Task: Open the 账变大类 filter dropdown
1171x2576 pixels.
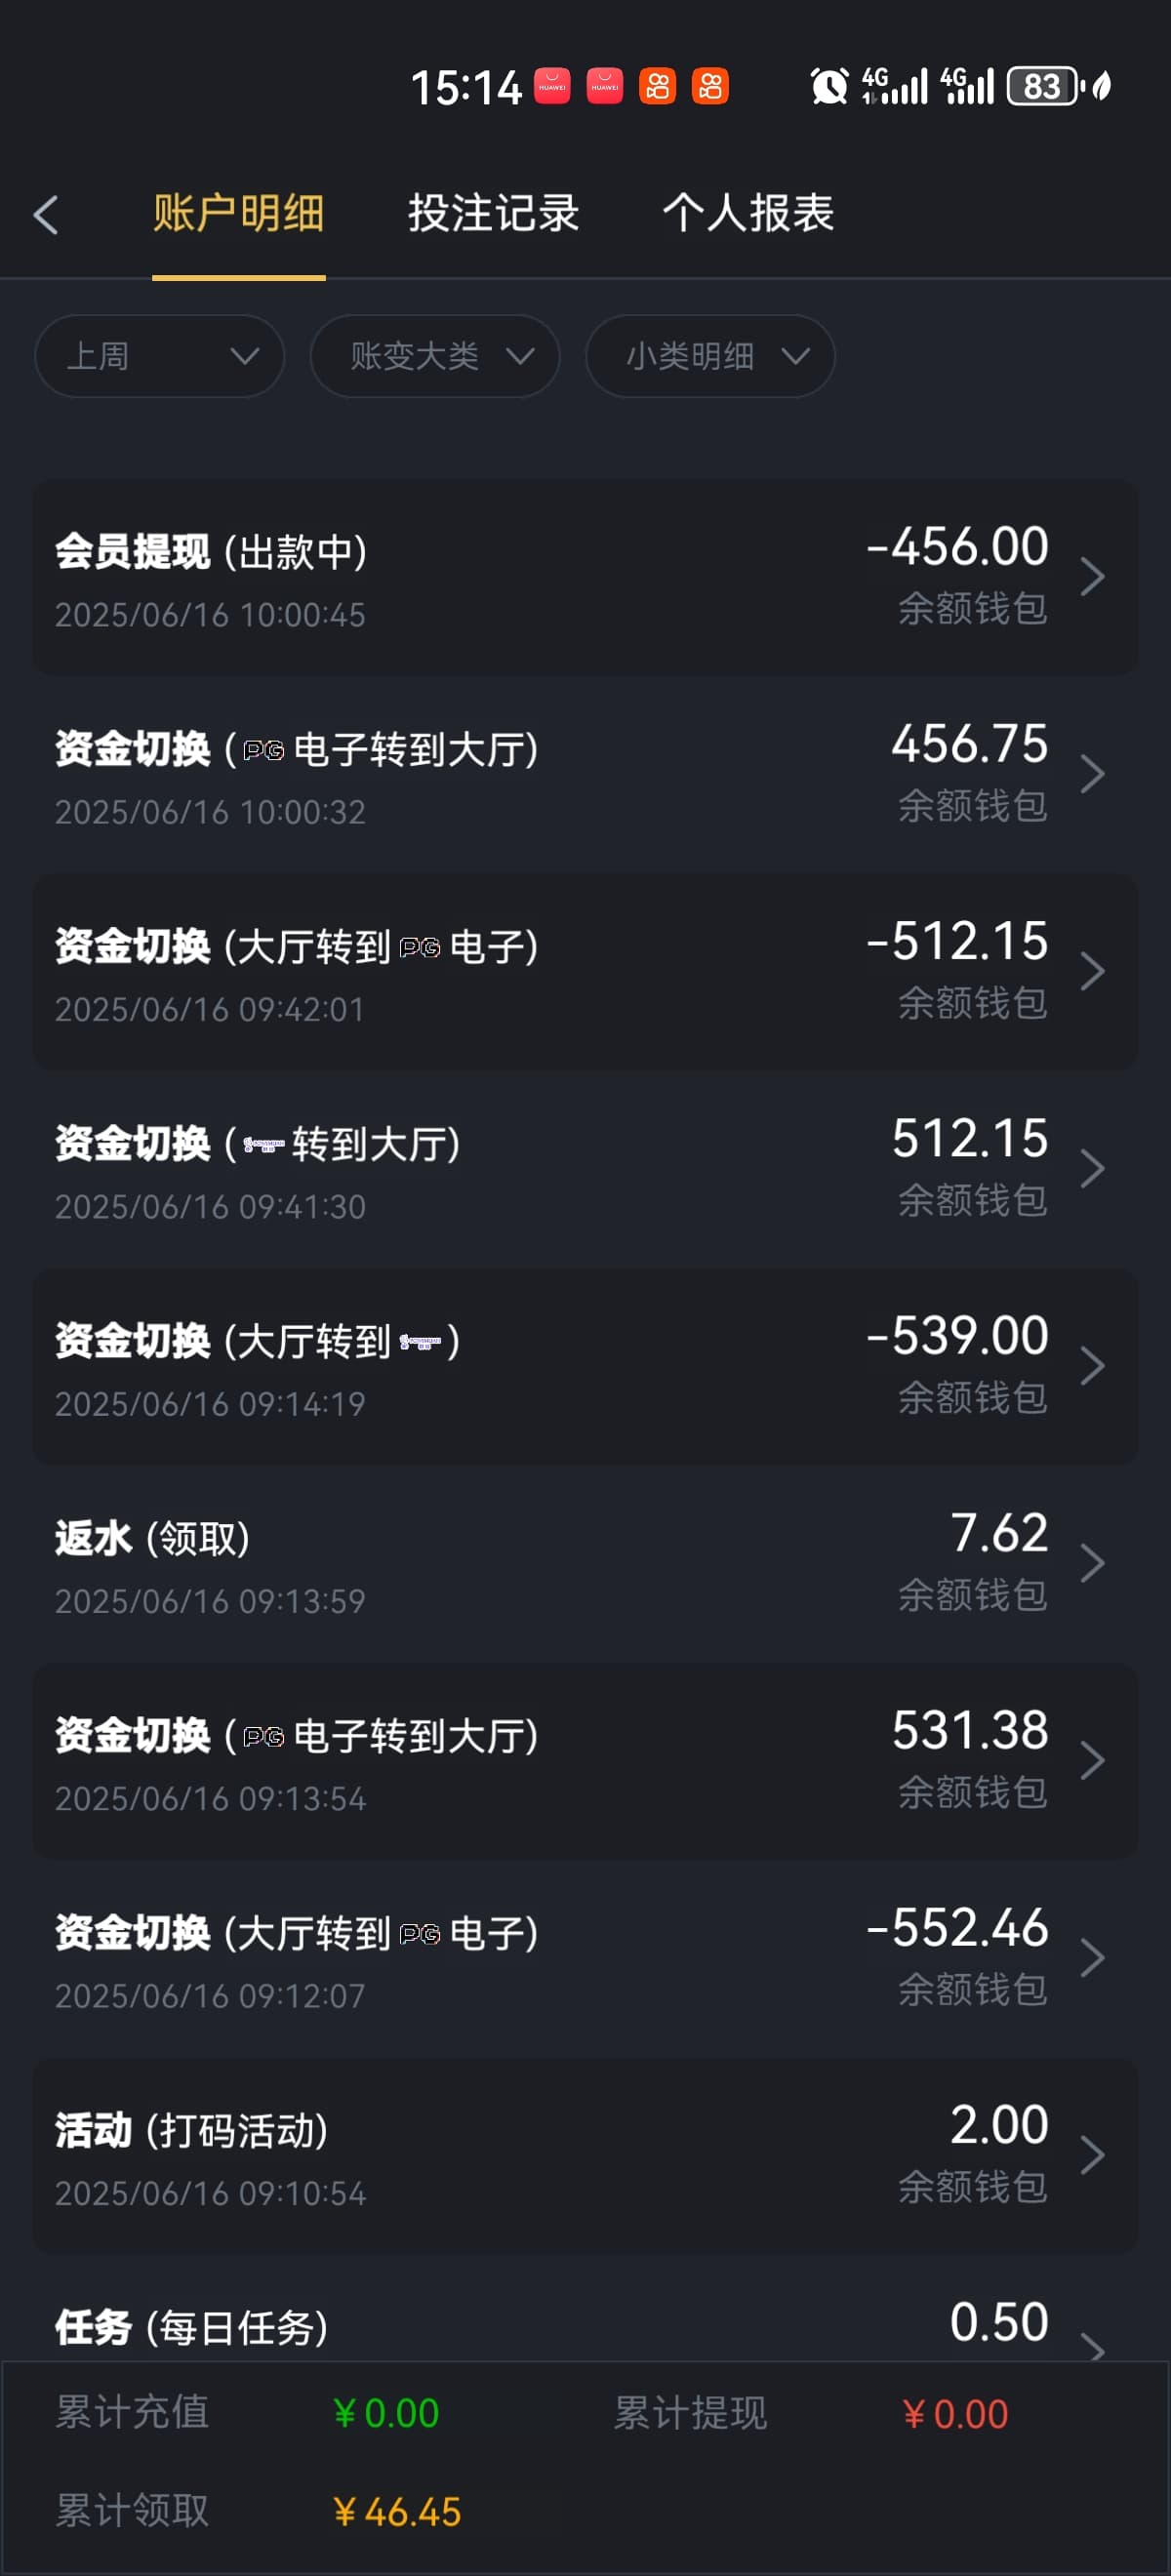Action: click(435, 356)
